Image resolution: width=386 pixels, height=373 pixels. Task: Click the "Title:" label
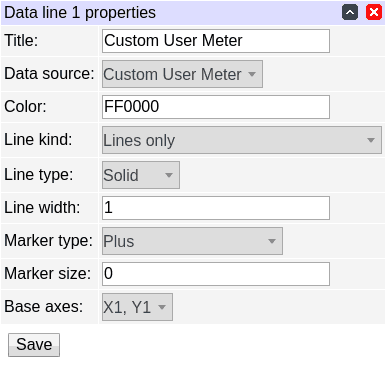point(21,41)
